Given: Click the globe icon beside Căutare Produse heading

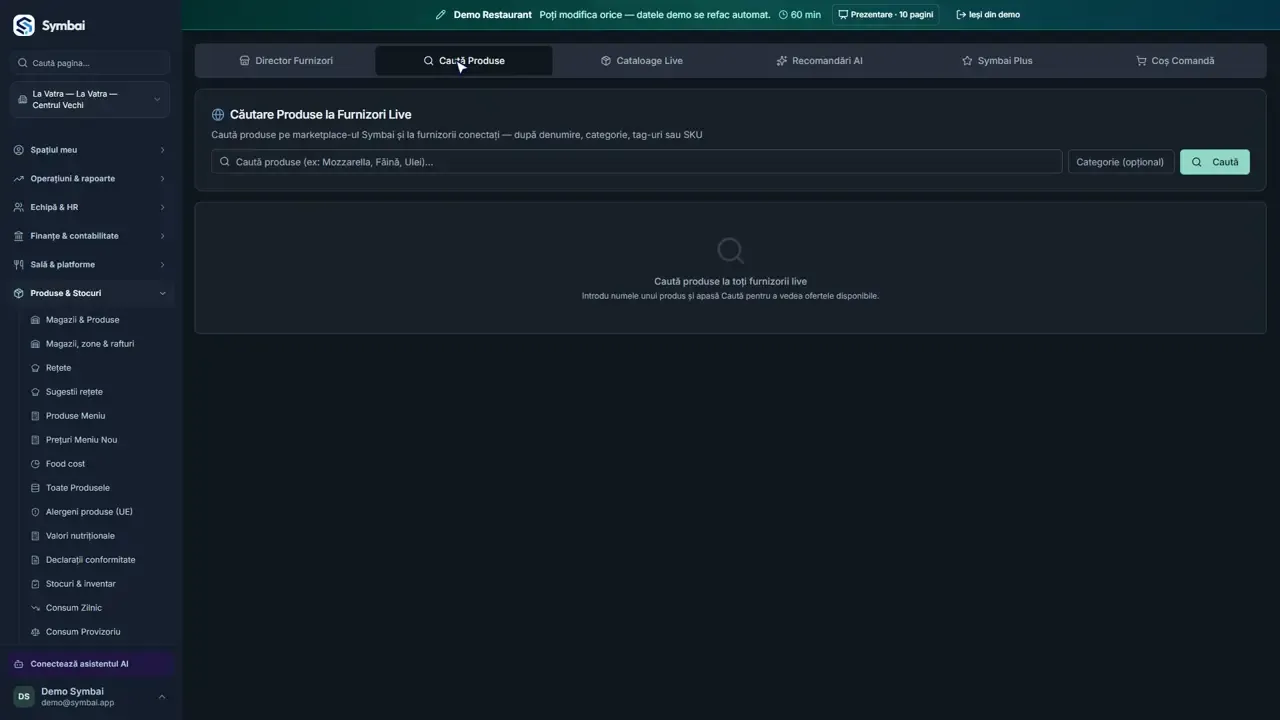Looking at the screenshot, I should 218,115.
